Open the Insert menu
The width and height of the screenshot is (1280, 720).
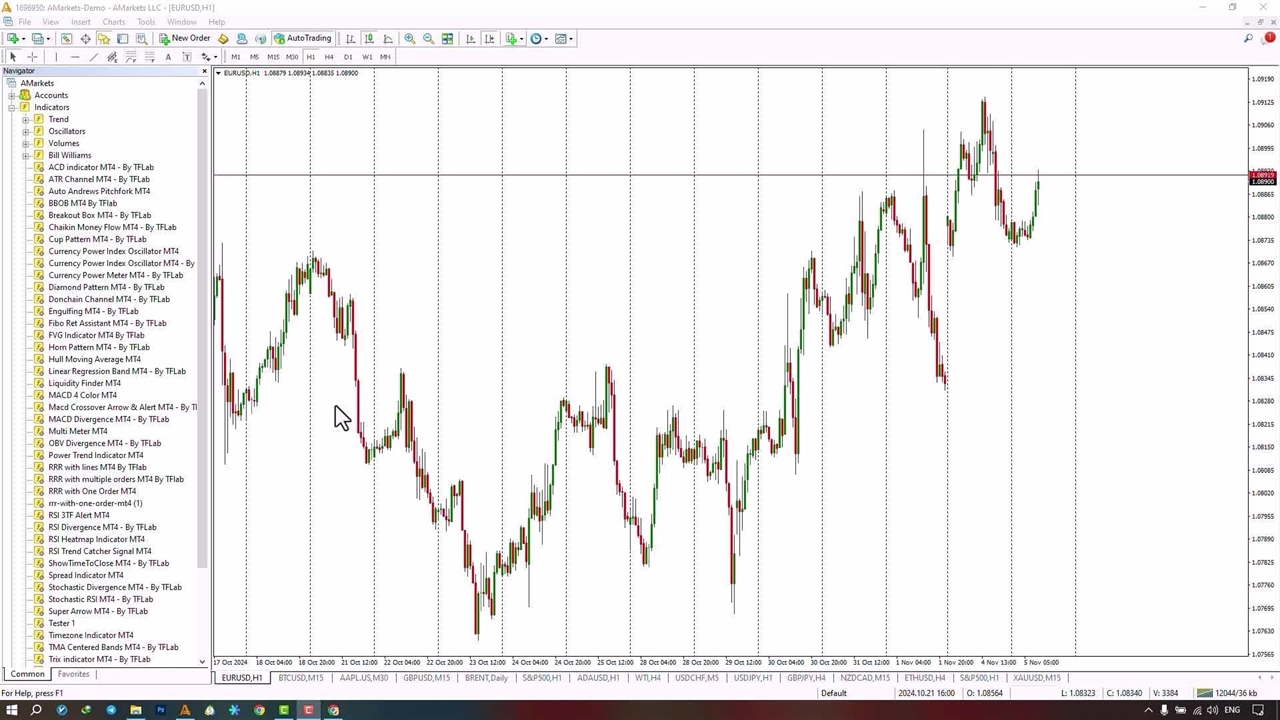pyautogui.click(x=80, y=22)
